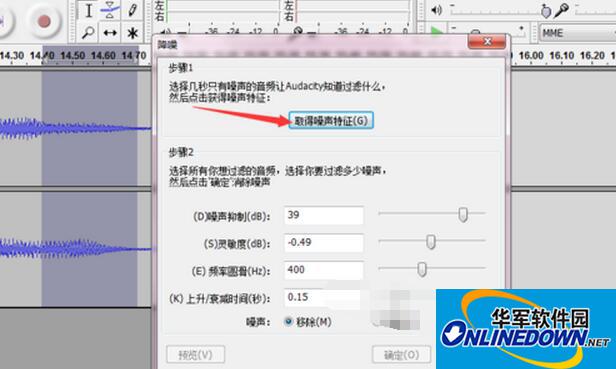
Task: Click the timeline ruler at 16.00
Action: 531,56
